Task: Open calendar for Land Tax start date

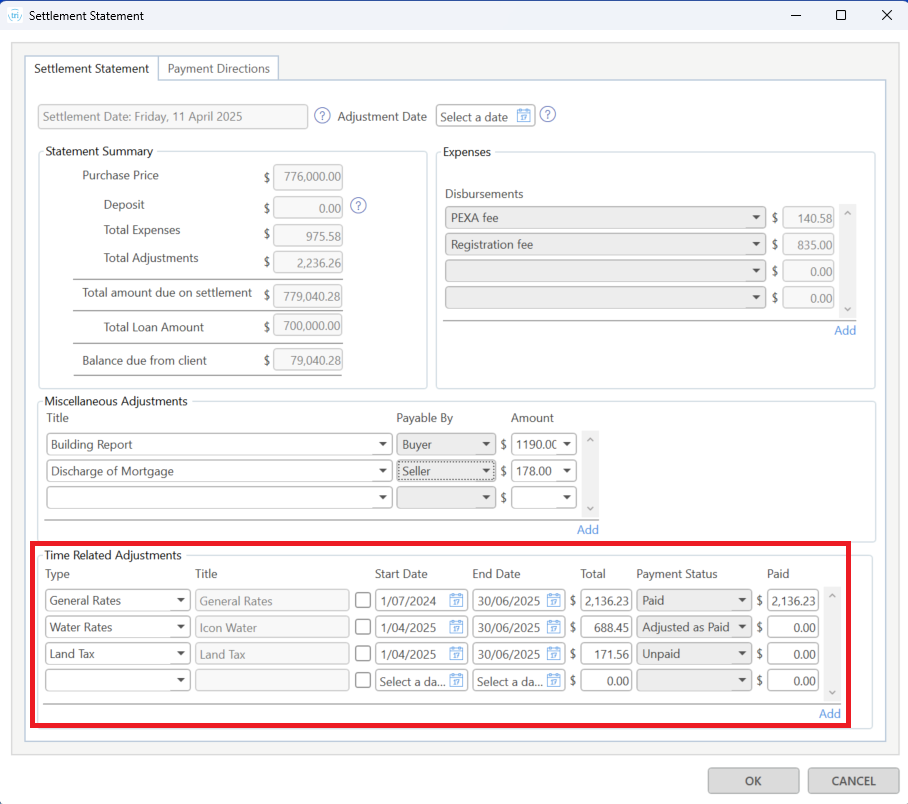Action: click(x=456, y=655)
